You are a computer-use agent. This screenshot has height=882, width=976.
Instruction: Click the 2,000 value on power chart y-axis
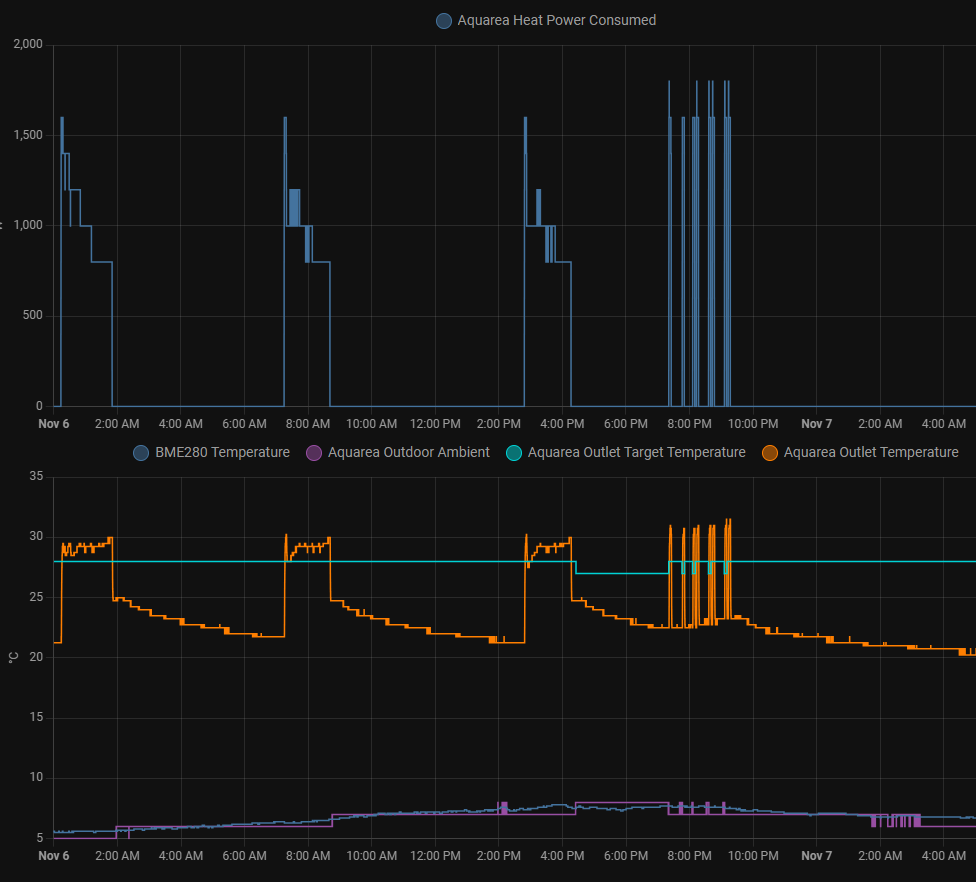pos(27,44)
